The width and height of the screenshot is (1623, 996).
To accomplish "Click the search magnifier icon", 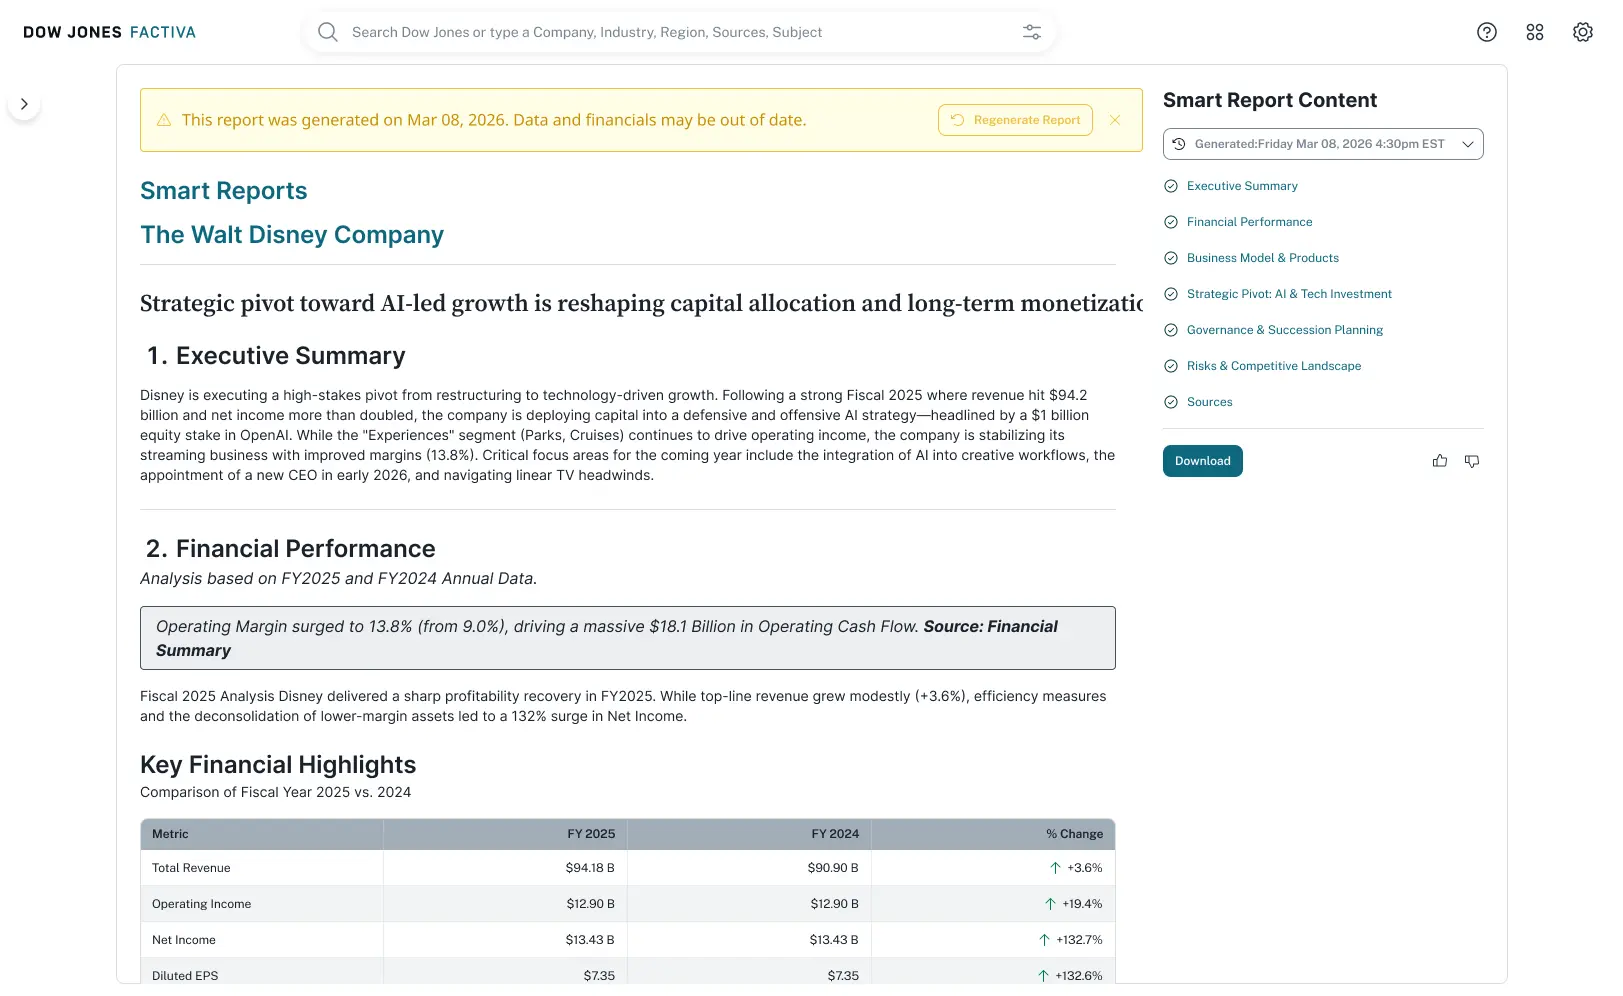I will [x=327, y=32].
